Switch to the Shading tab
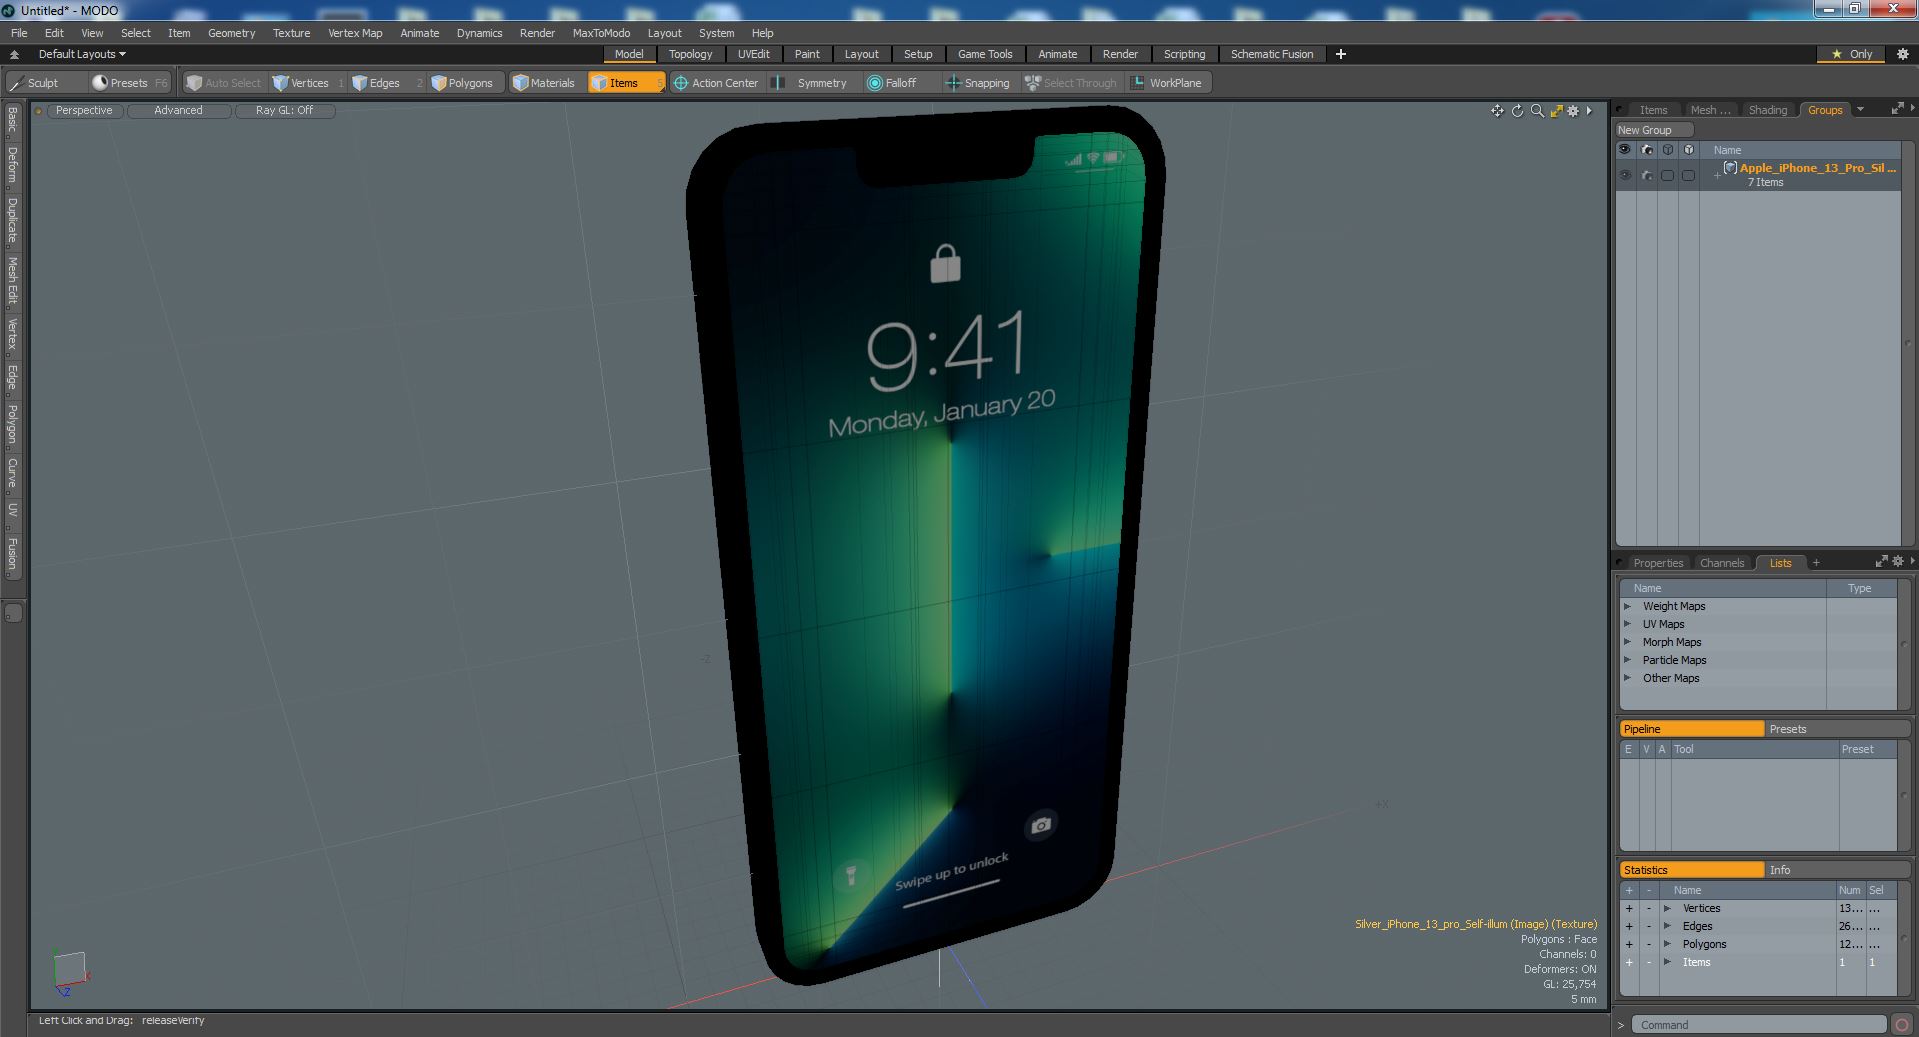The width and height of the screenshot is (1919, 1037). pyautogui.click(x=1767, y=110)
